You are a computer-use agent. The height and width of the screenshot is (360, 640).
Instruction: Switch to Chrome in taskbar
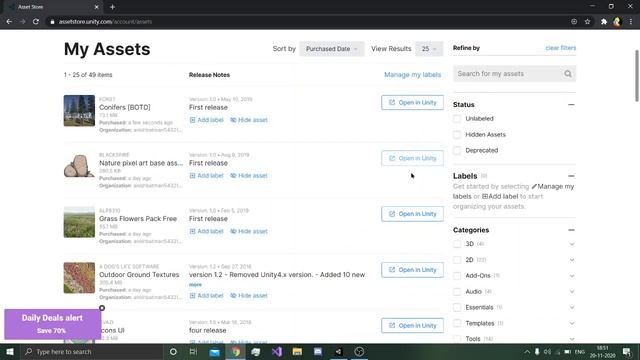236,351
